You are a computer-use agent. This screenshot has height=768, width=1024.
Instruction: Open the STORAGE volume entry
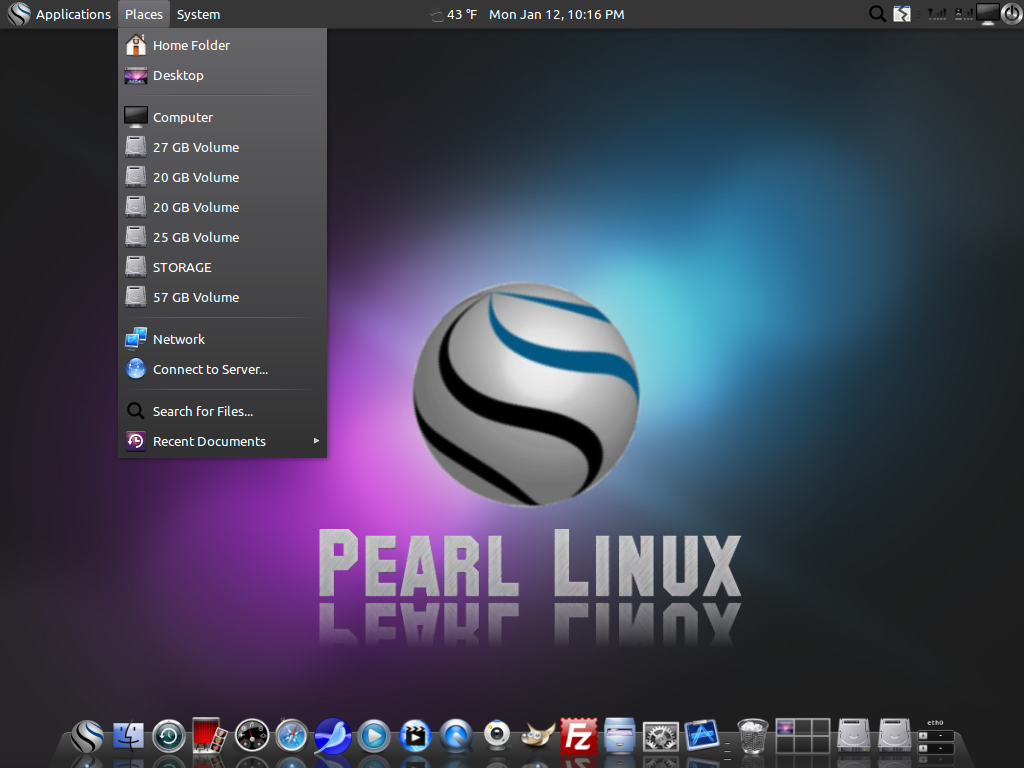(223, 267)
